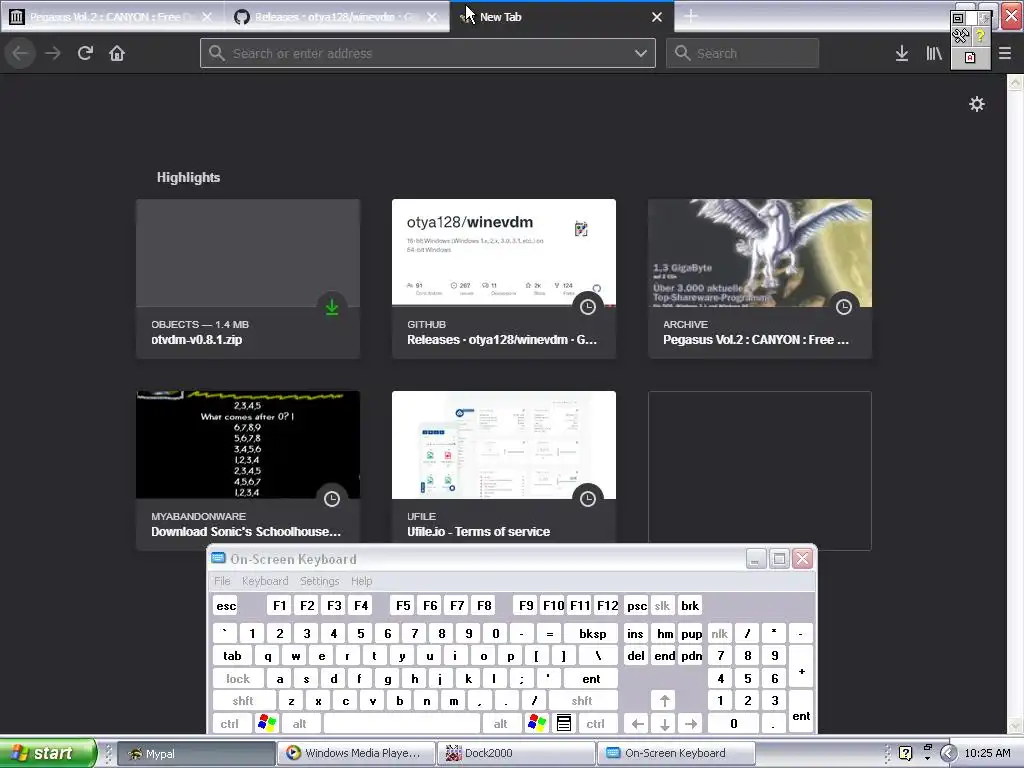Click the up arrow key on keyboard
This screenshot has width=1024, height=768.
[664, 701]
